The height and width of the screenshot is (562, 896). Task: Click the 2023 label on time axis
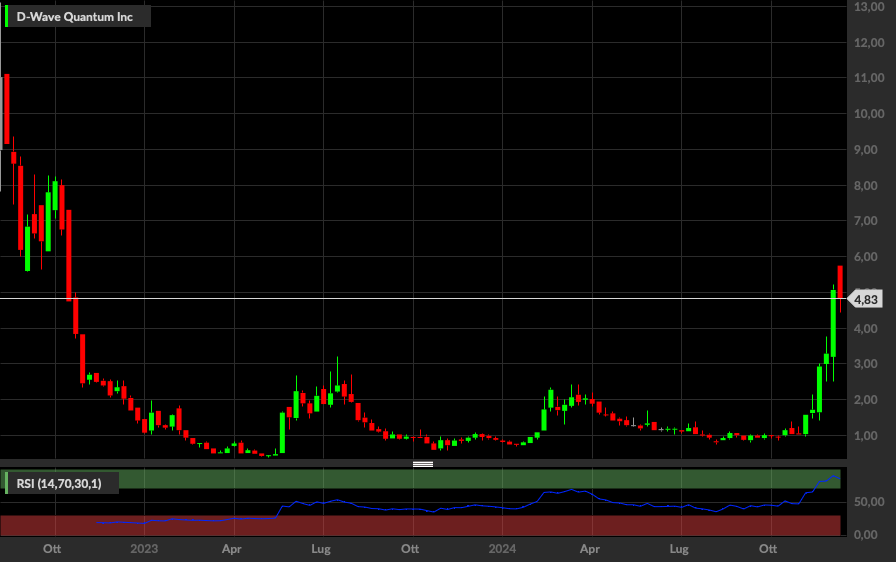coord(143,549)
